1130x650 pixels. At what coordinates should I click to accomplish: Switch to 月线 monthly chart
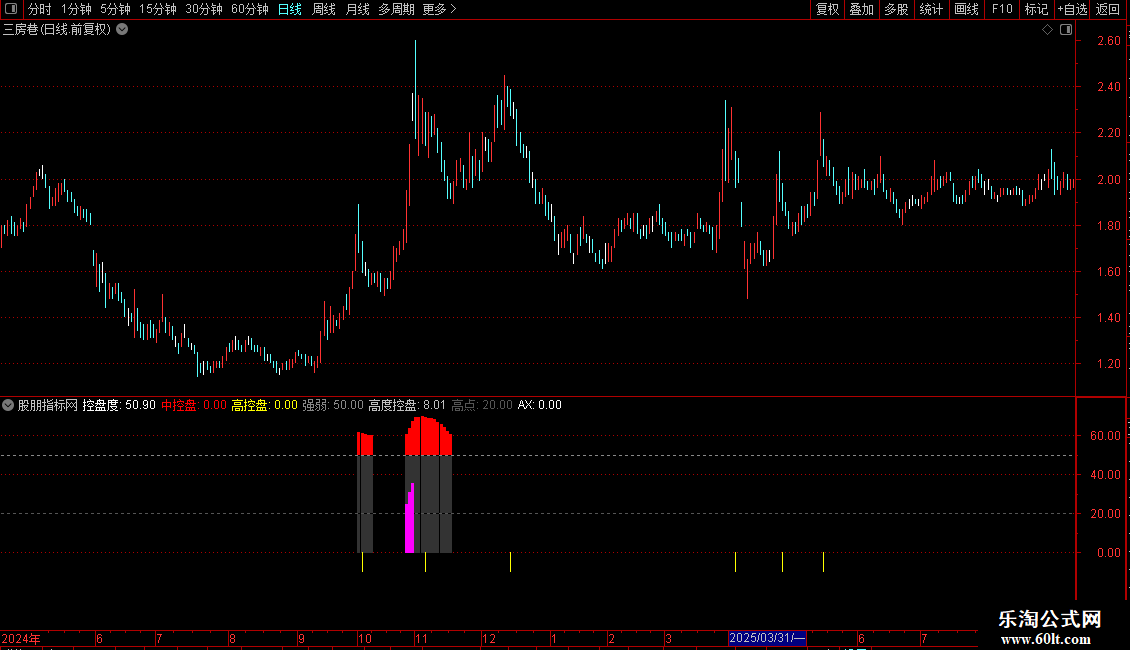click(x=357, y=9)
